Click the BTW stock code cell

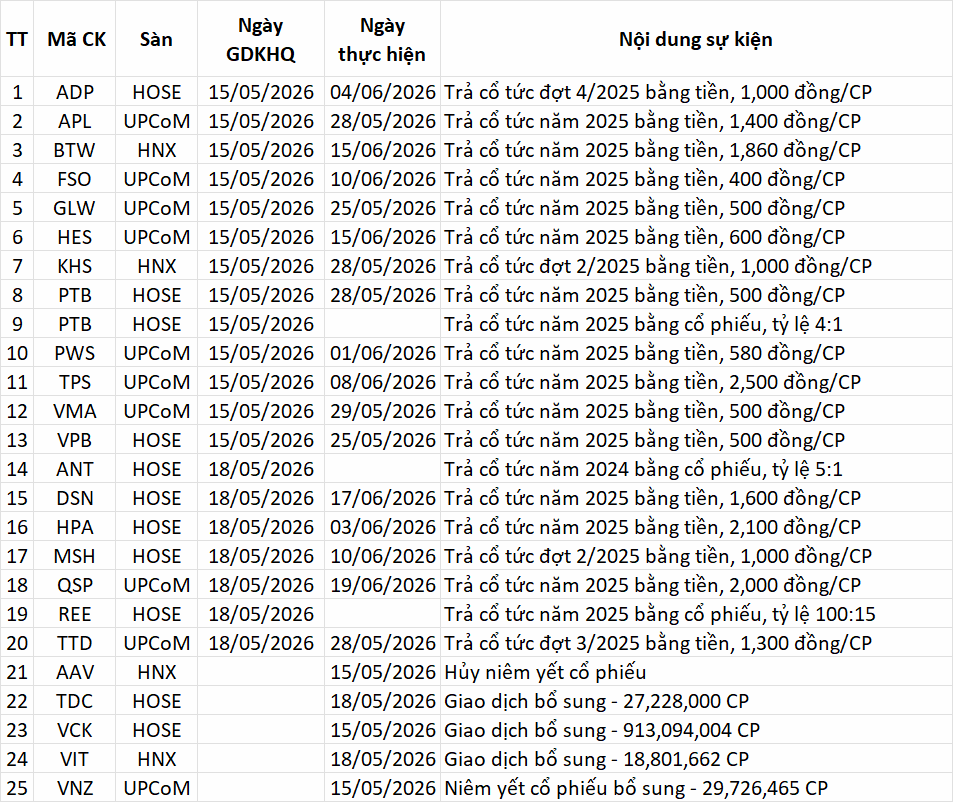[x=75, y=150]
